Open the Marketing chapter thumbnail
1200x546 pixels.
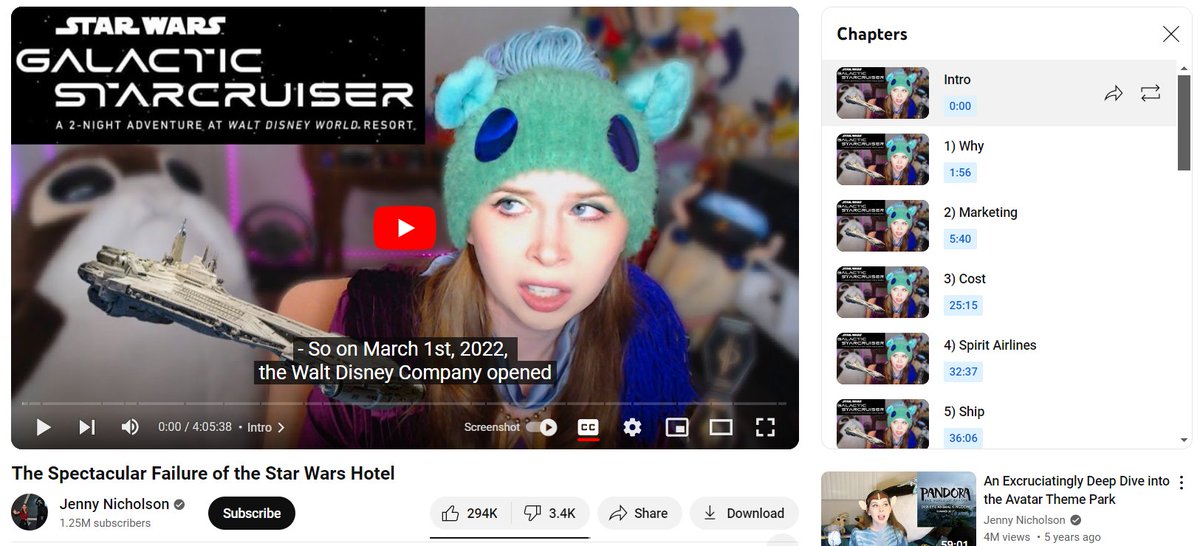point(883,226)
